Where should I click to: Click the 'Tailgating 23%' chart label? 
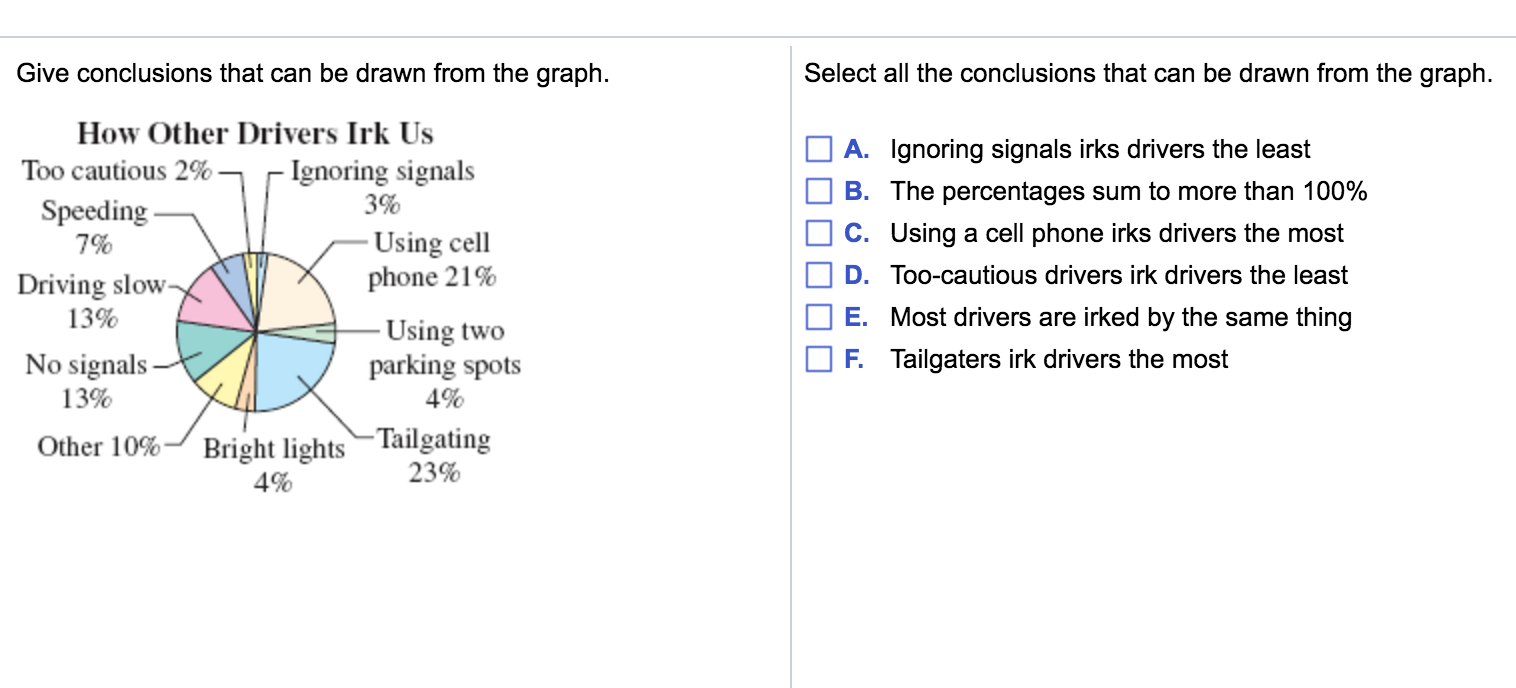(435, 456)
